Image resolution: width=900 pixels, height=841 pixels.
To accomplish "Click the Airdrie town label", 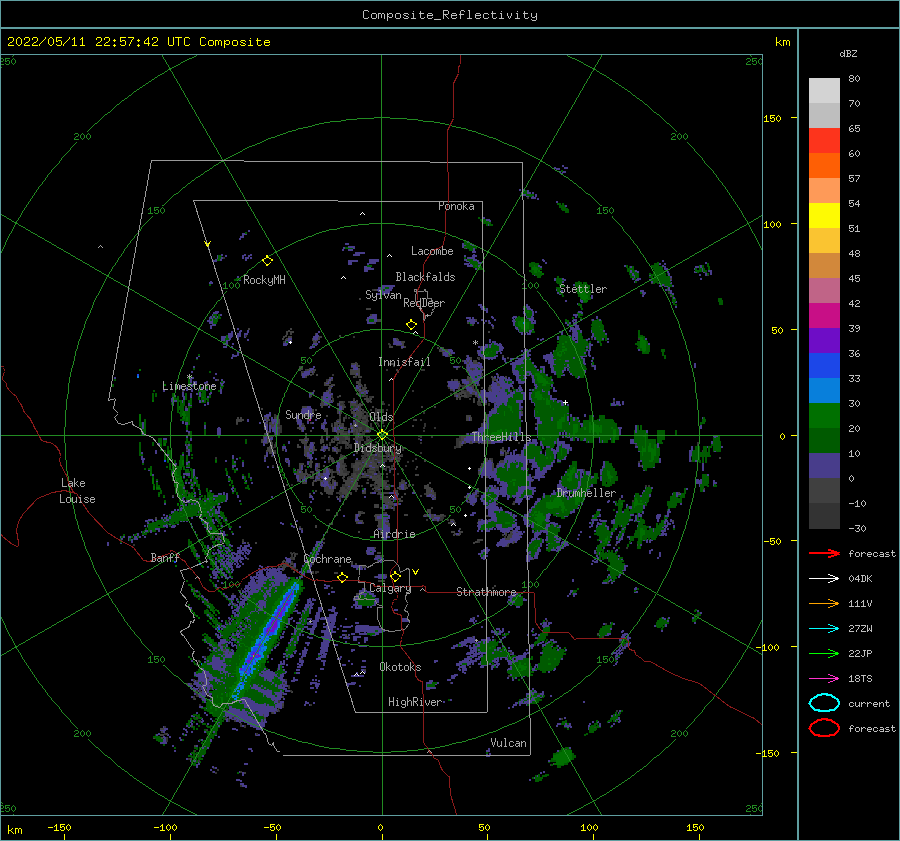I will [394, 534].
